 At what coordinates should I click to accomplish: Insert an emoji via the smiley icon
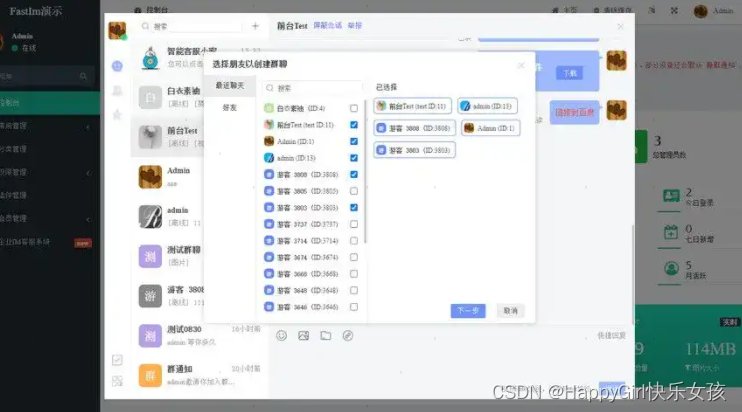coord(282,336)
